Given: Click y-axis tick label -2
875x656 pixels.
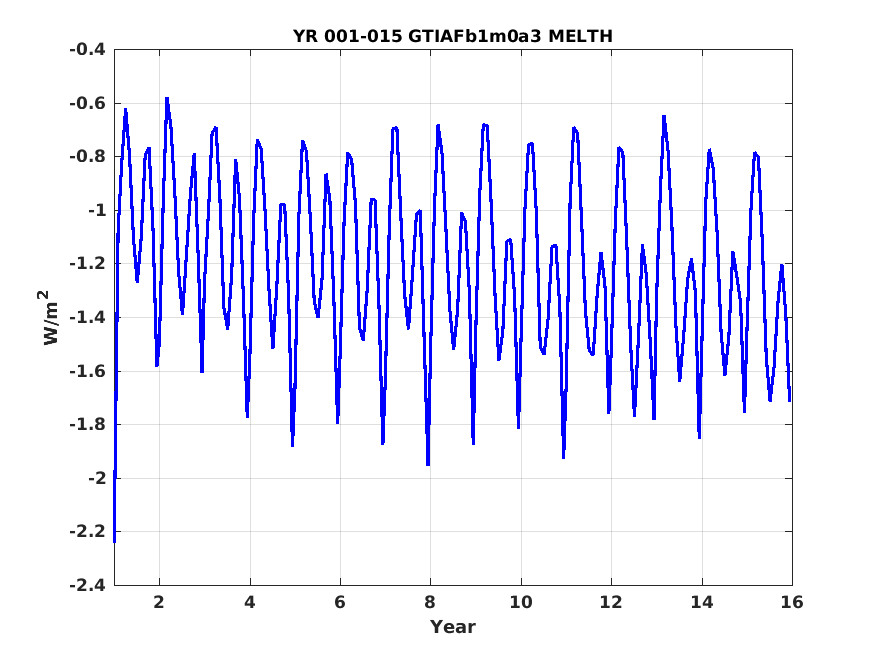Looking at the screenshot, I should pyautogui.click(x=96, y=478).
